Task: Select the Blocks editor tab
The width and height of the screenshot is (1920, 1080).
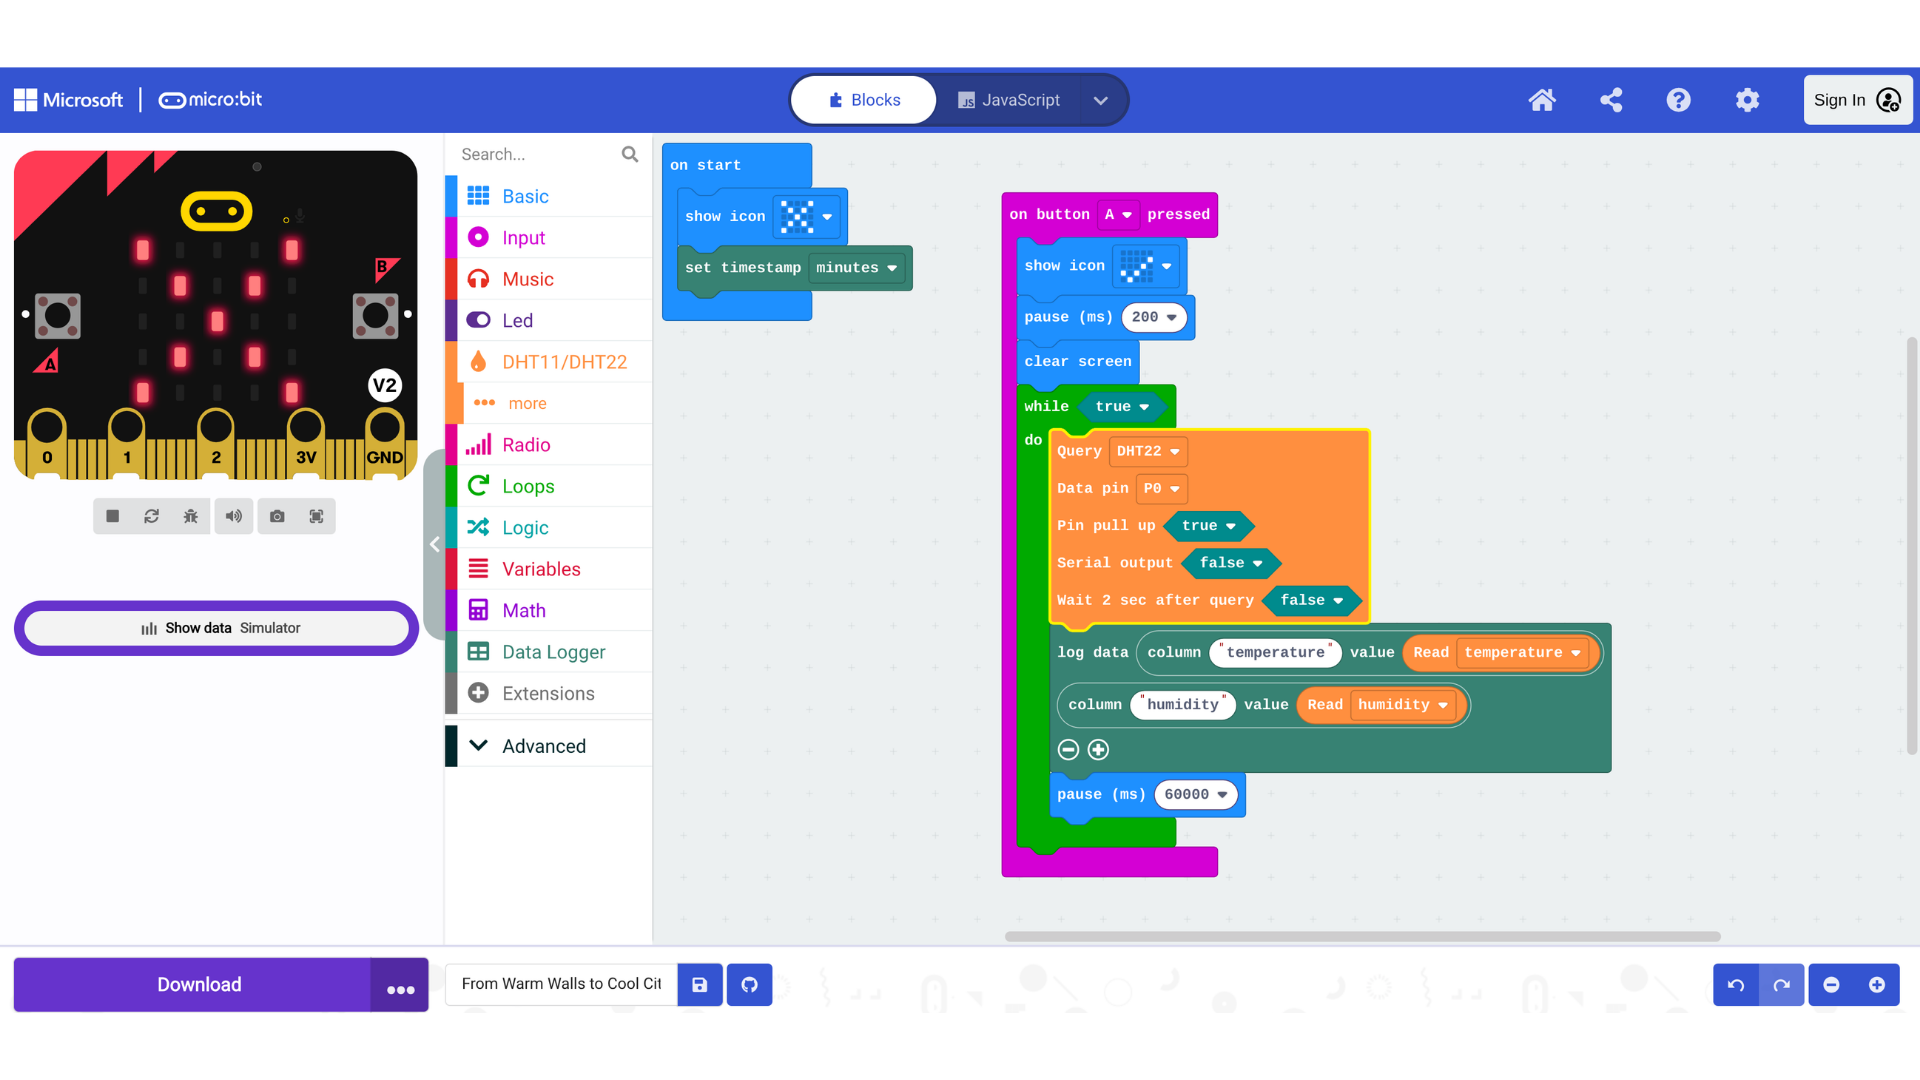Action: point(864,100)
